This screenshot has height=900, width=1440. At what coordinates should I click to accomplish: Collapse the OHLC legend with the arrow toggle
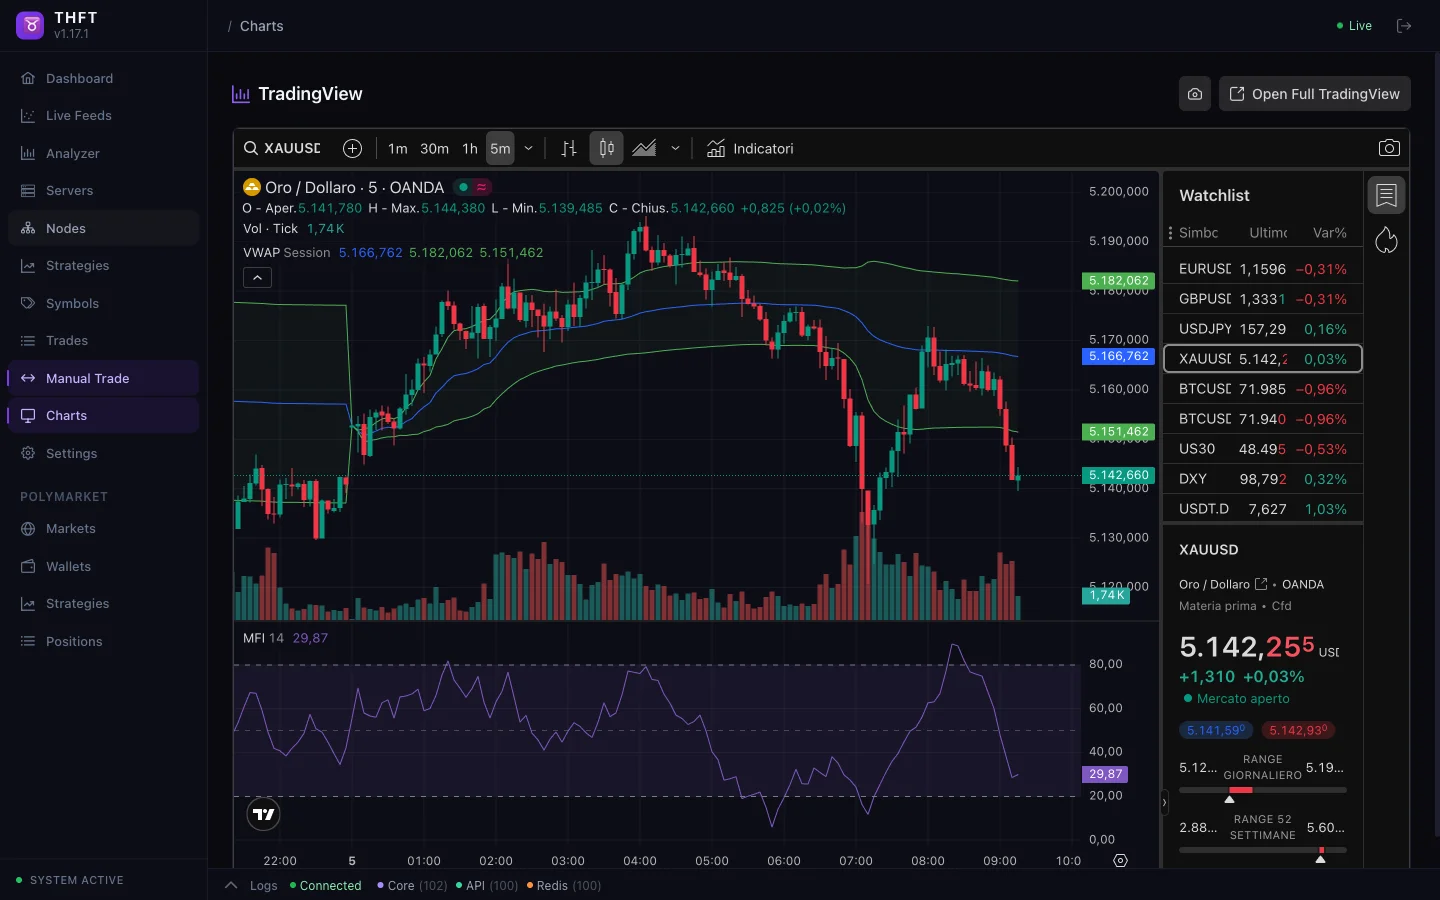coord(257,278)
